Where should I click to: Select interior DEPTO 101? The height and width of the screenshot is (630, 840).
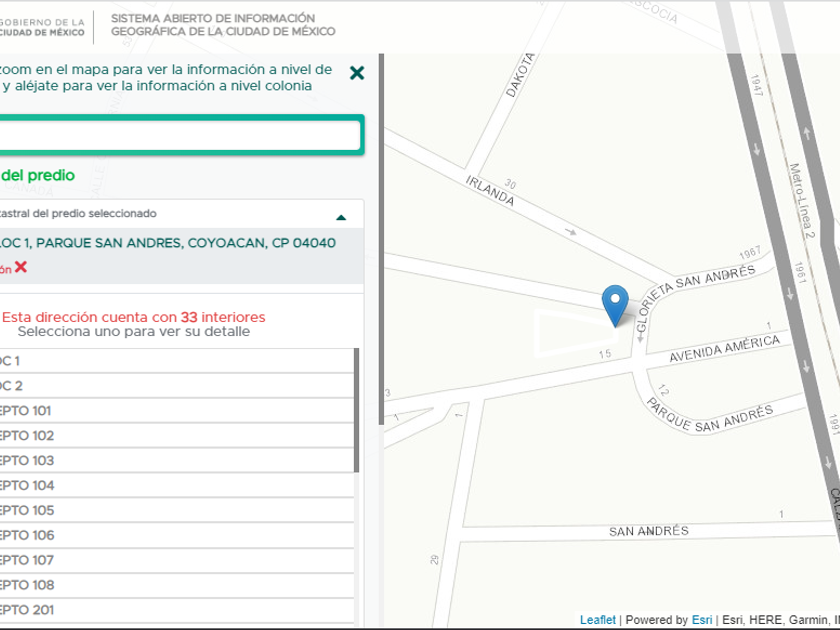click(177, 411)
